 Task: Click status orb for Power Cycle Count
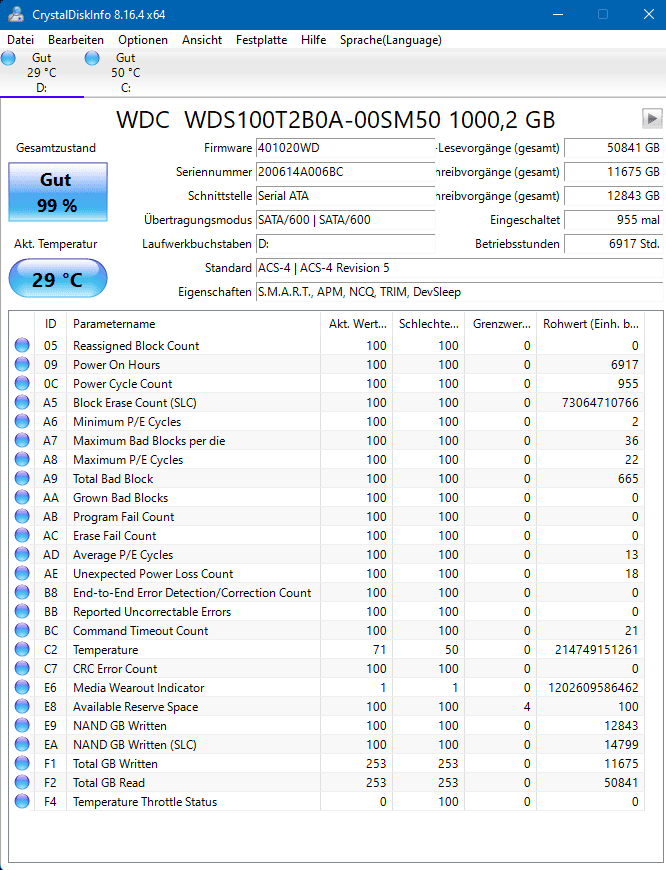coord(22,383)
